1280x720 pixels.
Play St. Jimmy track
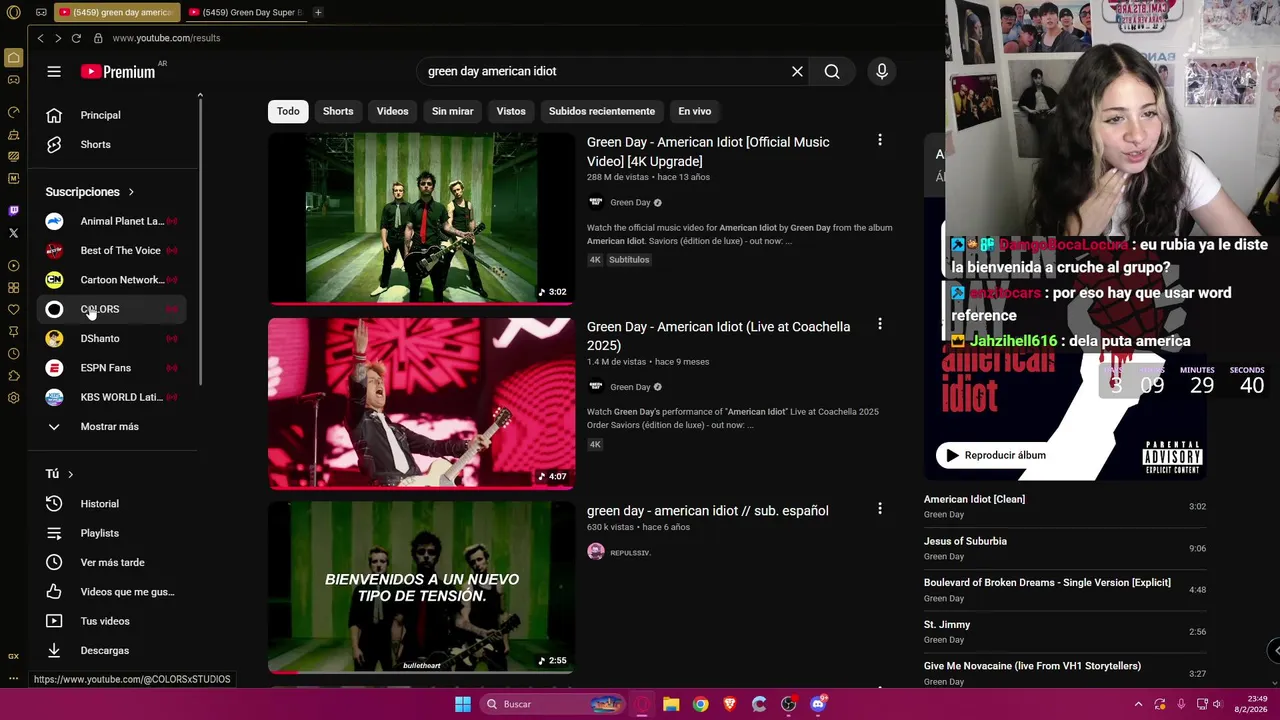click(1065, 631)
